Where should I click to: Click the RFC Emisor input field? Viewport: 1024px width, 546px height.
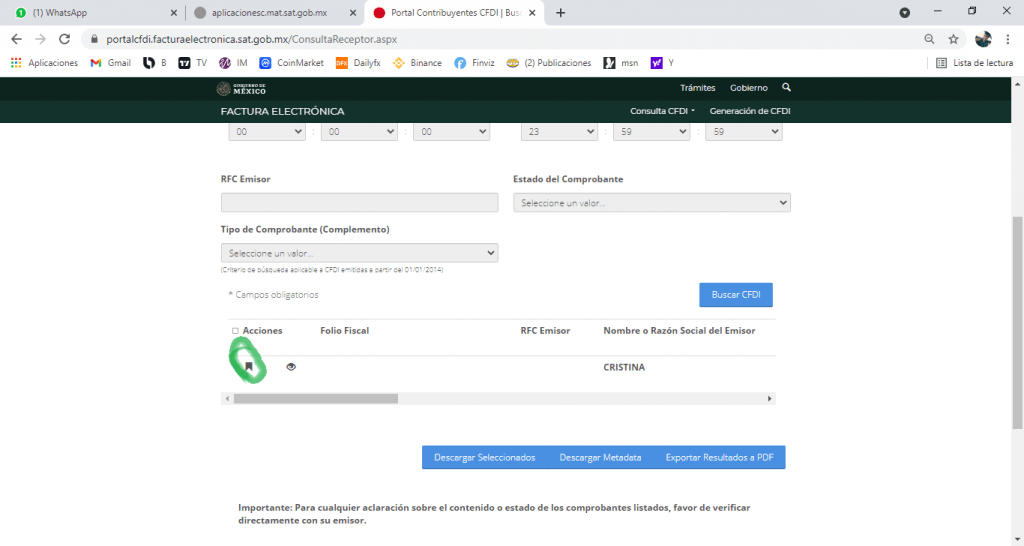pyautogui.click(x=359, y=202)
